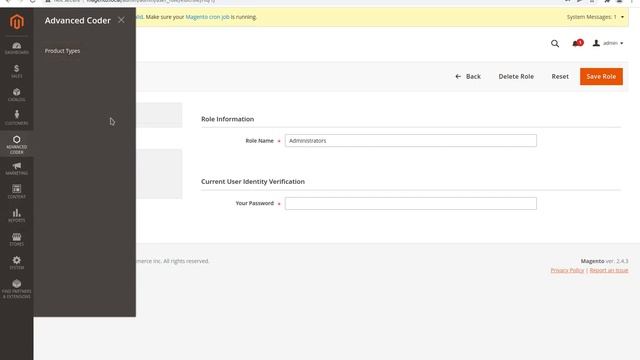Screen dimensions: 640x360
Task: Open Find Partners & Extensions menu
Action: point(17,289)
